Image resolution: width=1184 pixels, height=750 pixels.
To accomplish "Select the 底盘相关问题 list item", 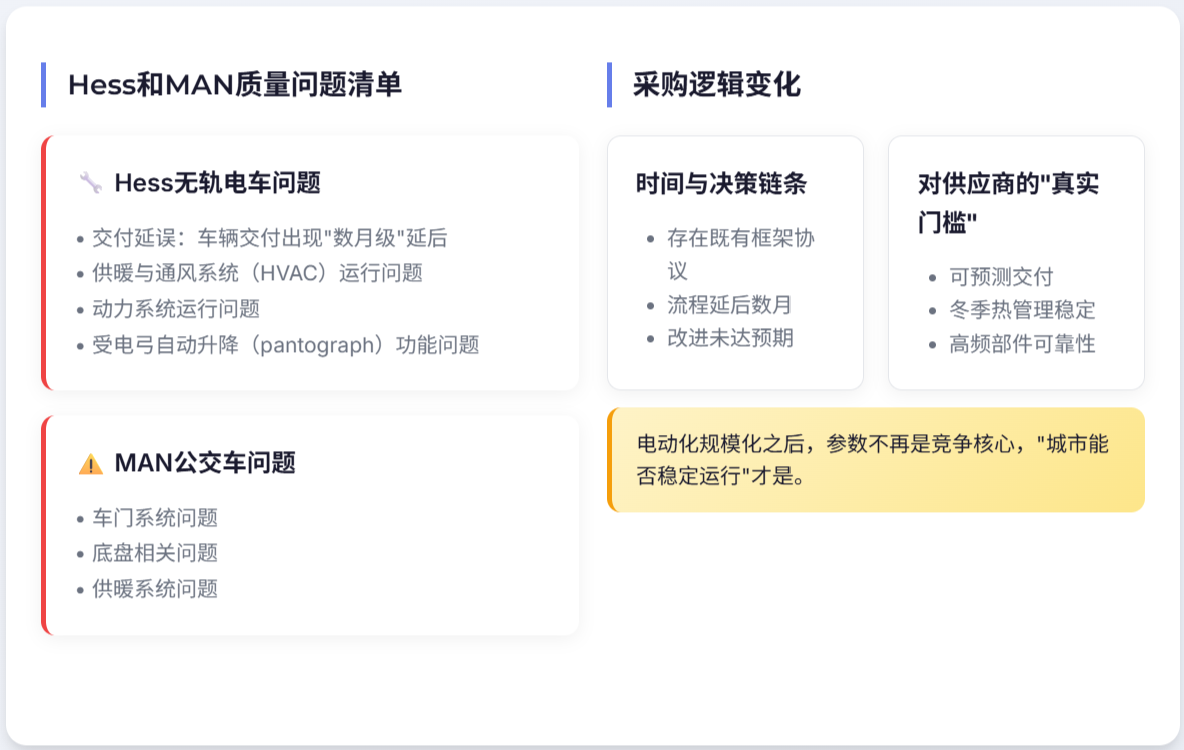I will [155, 553].
